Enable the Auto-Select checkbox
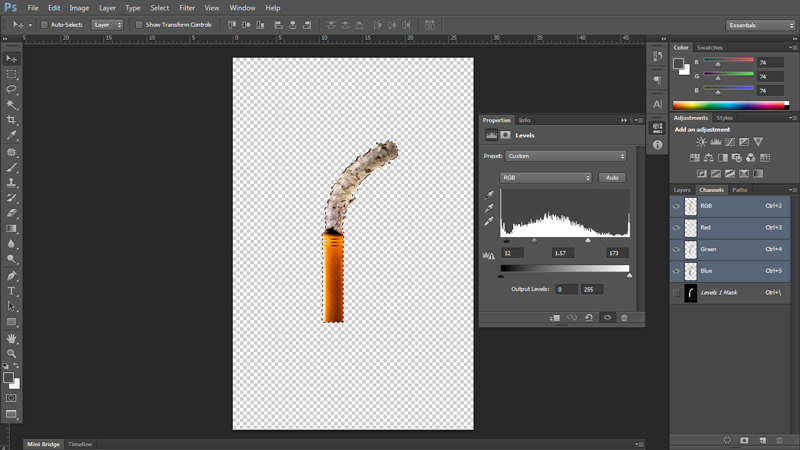800x450 pixels. point(44,24)
